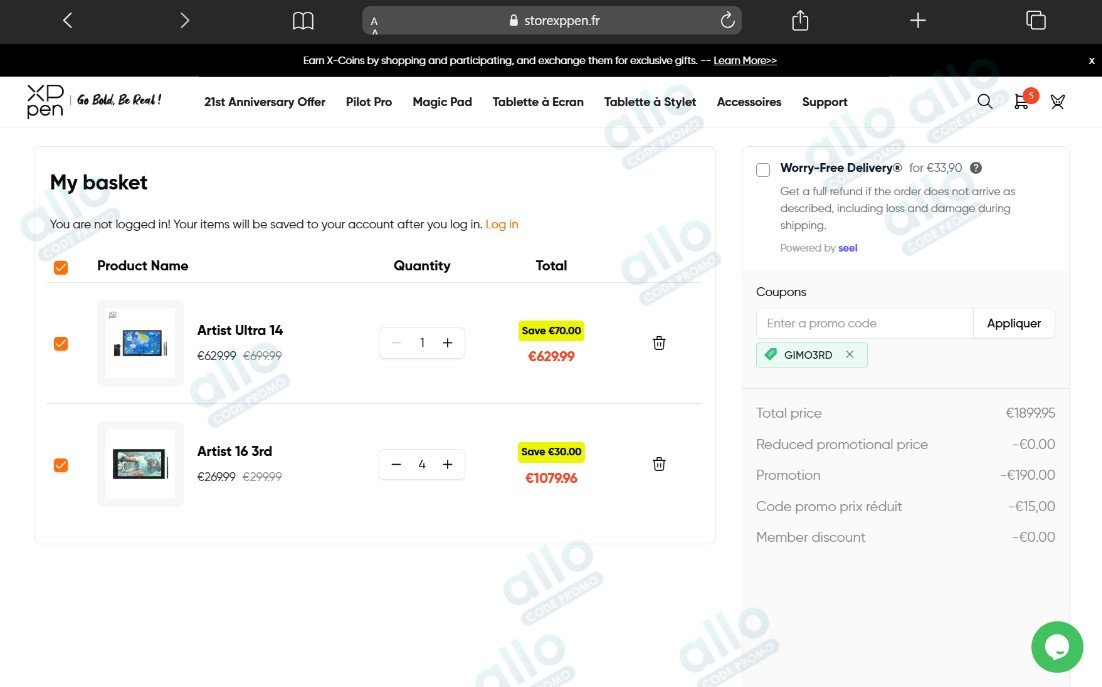Image resolution: width=1102 pixels, height=687 pixels.
Task: Go back with the browser back arrow
Action: pyautogui.click(x=67, y=20)
